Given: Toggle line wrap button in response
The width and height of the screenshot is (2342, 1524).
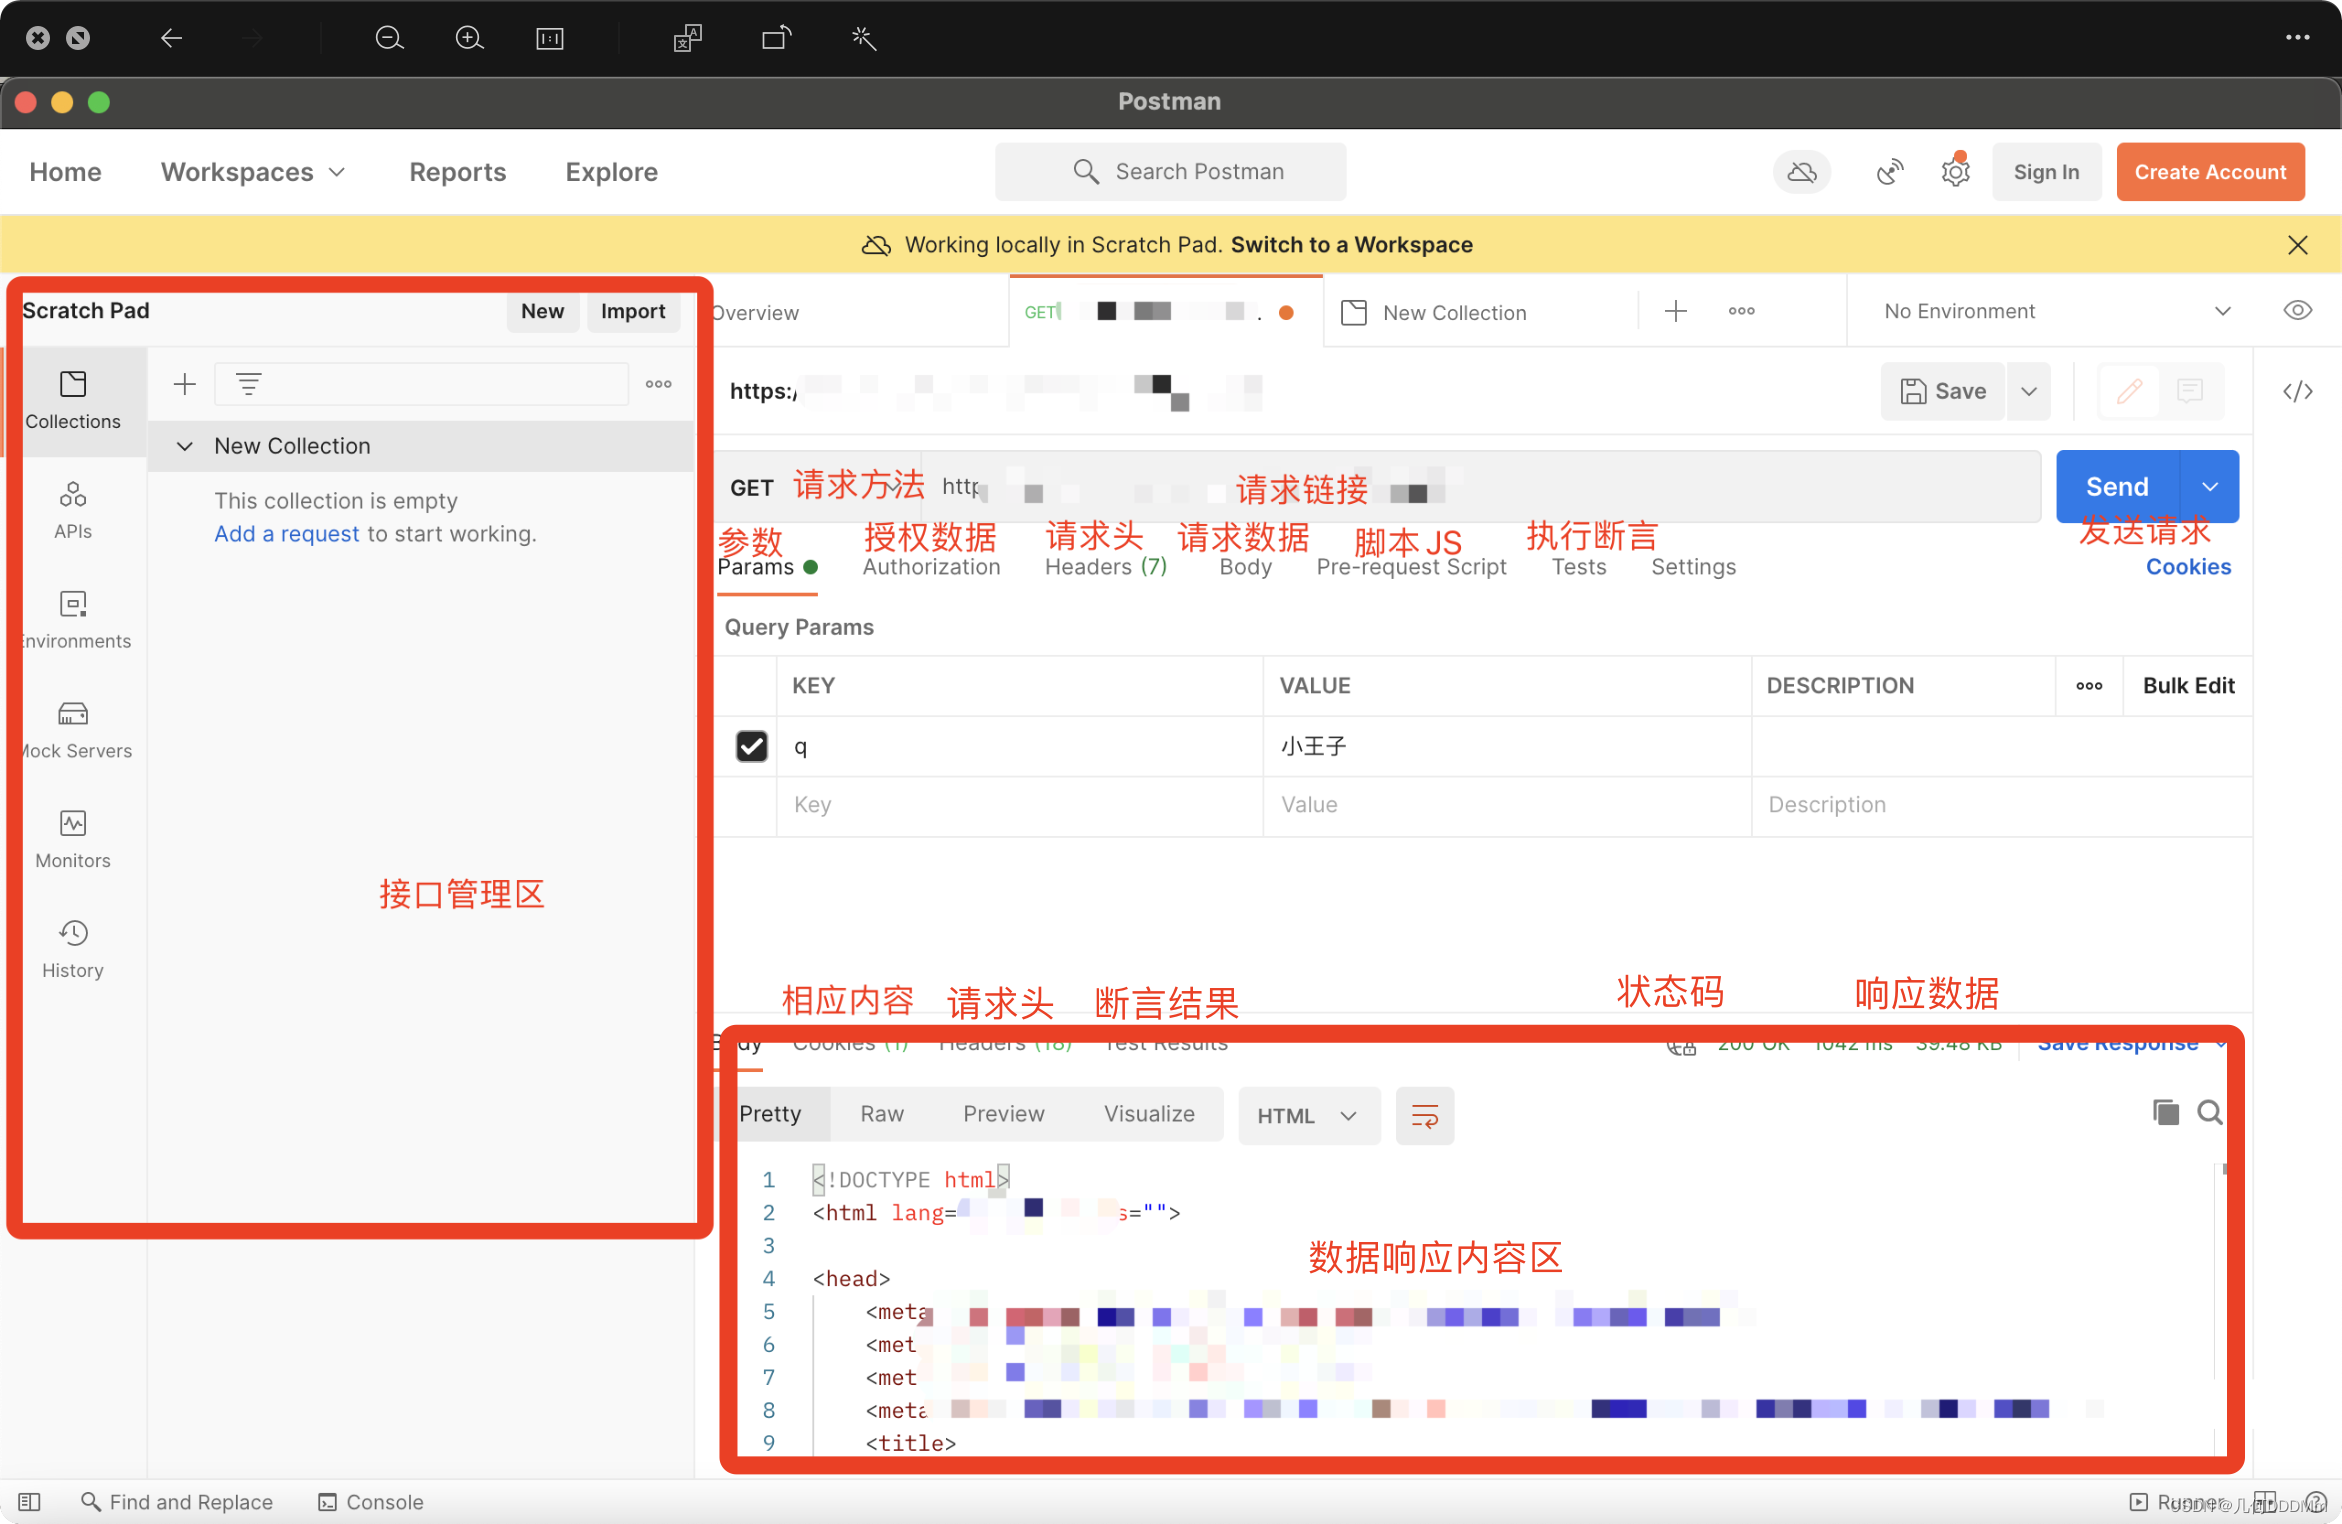Looking at the screenshot, I should [x=1424, y=1115].
